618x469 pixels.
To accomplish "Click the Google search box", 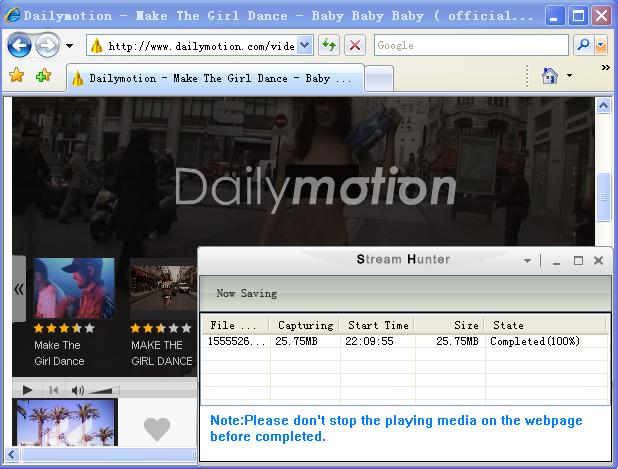I will 471,45.
